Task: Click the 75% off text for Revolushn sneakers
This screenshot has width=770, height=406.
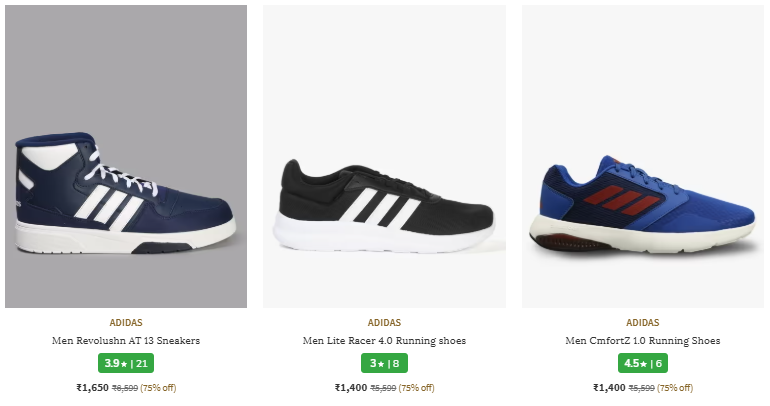Action: (158, 388)
